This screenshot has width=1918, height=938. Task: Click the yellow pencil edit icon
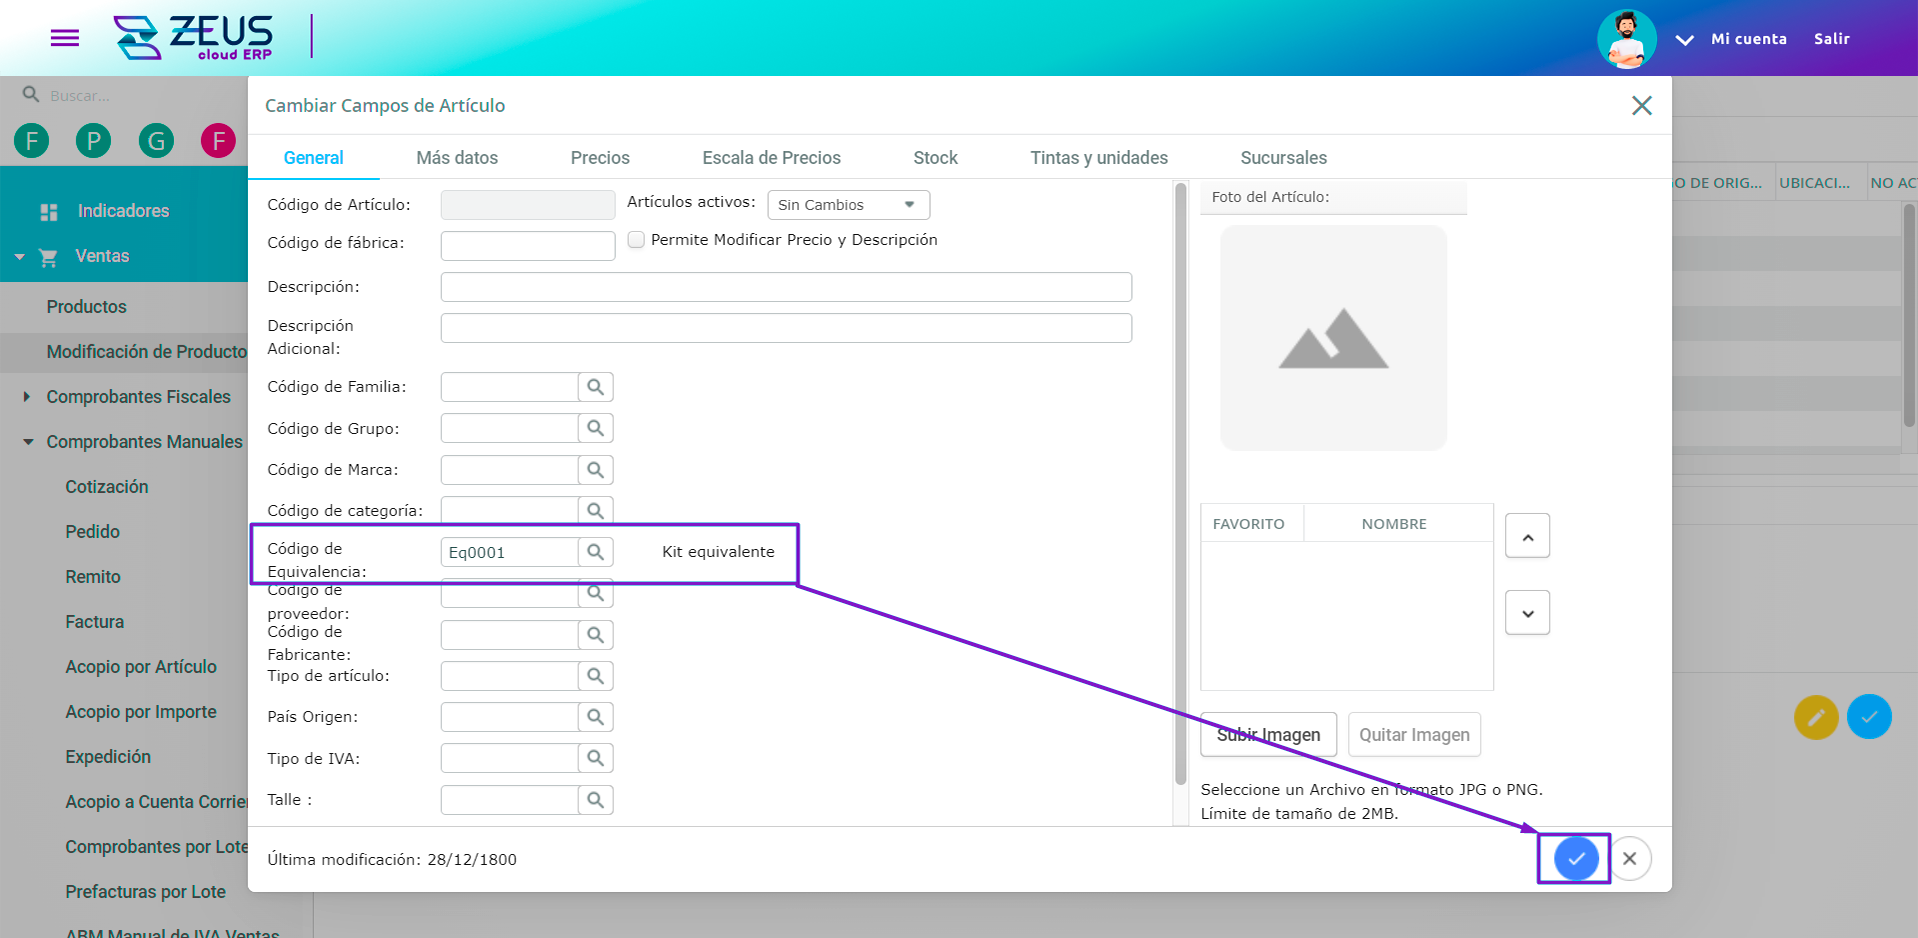click(1815, 717)
